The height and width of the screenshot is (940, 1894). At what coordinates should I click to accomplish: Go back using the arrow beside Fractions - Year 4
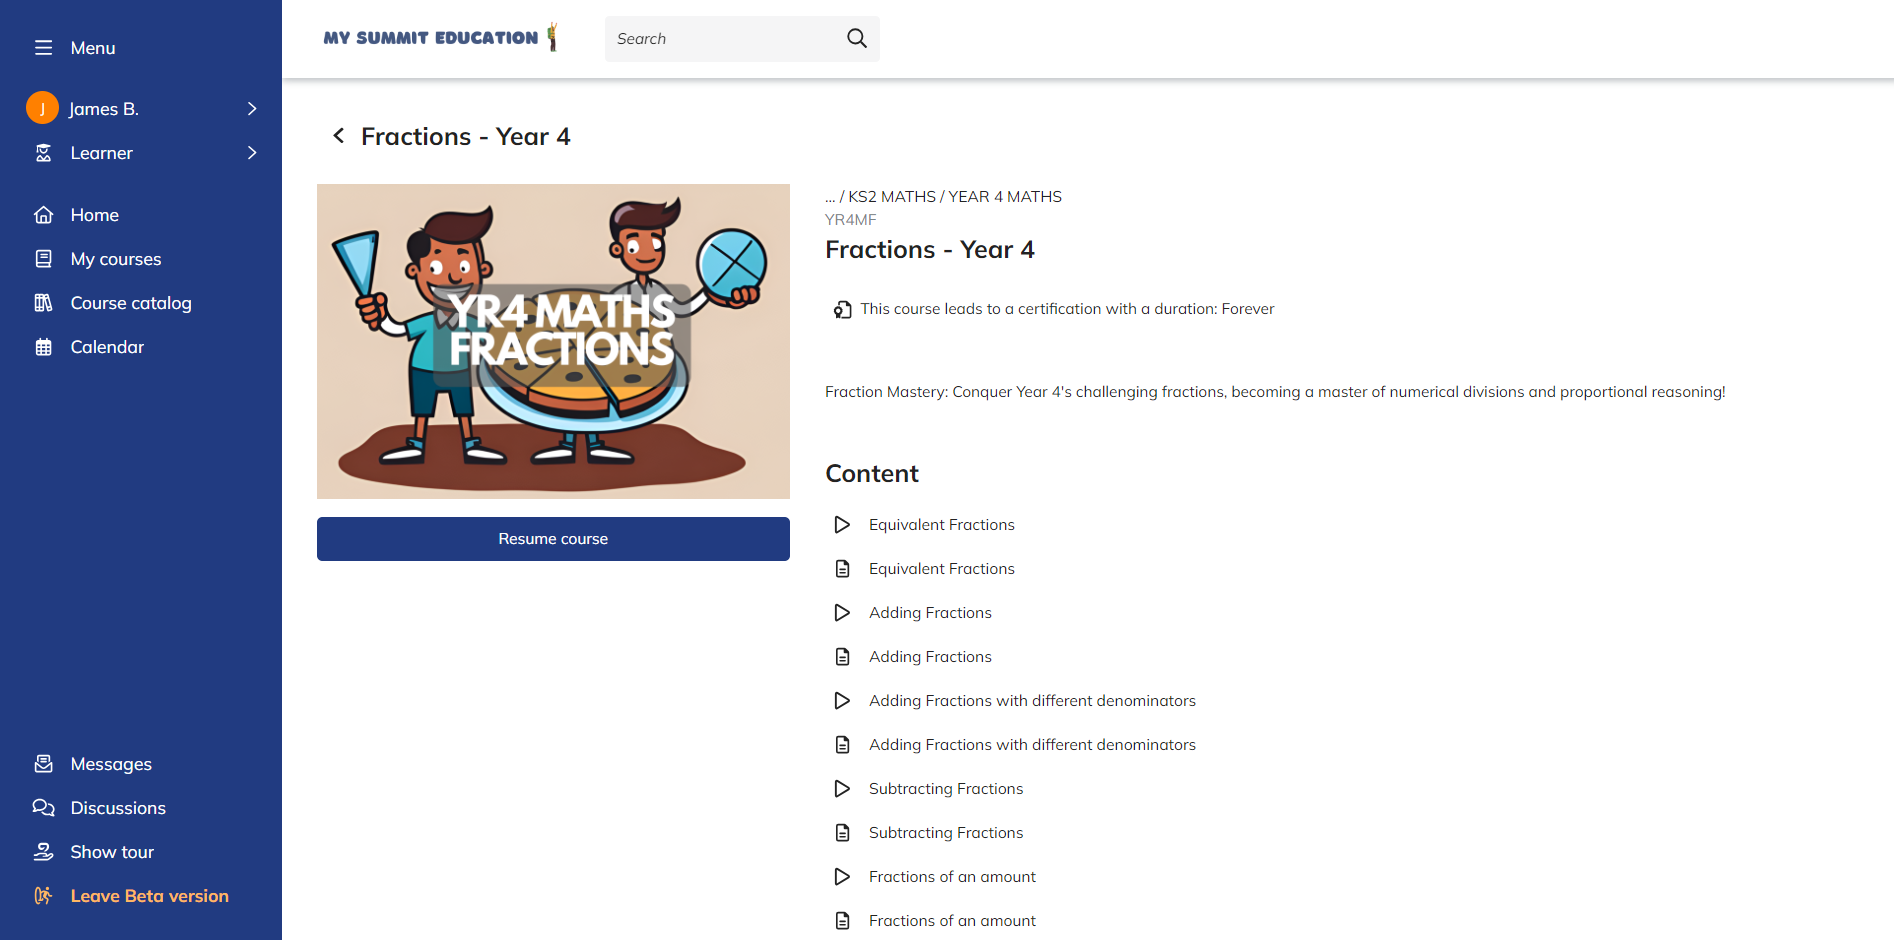[x=339, y=136]
